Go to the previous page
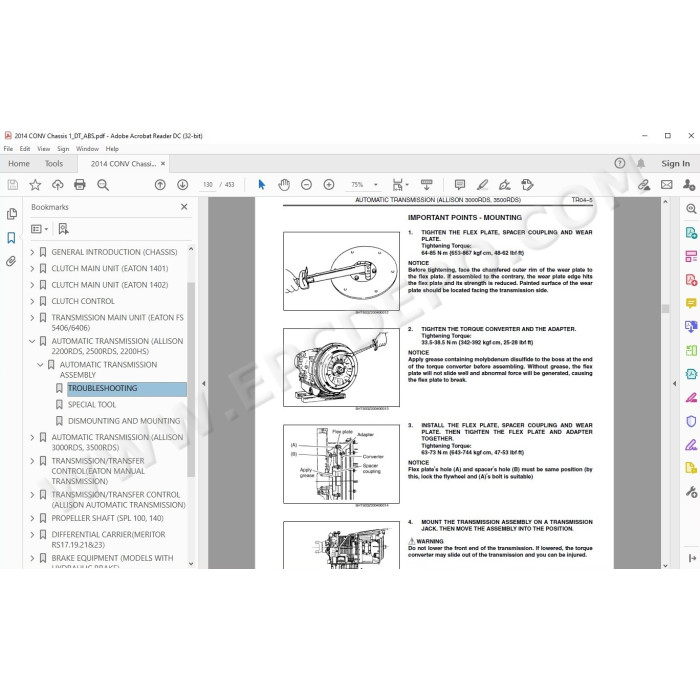Screen dimensions: 700x700 (x=160, y=184)
